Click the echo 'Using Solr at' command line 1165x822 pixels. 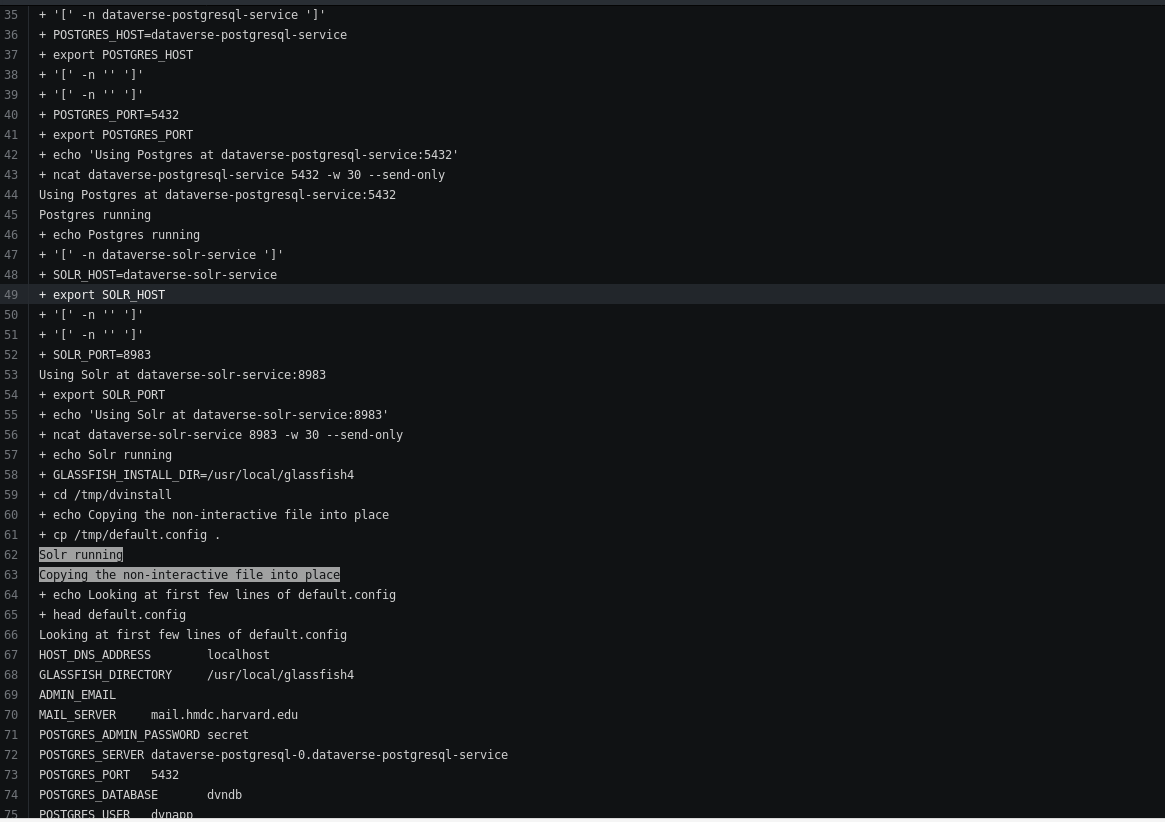214,415
